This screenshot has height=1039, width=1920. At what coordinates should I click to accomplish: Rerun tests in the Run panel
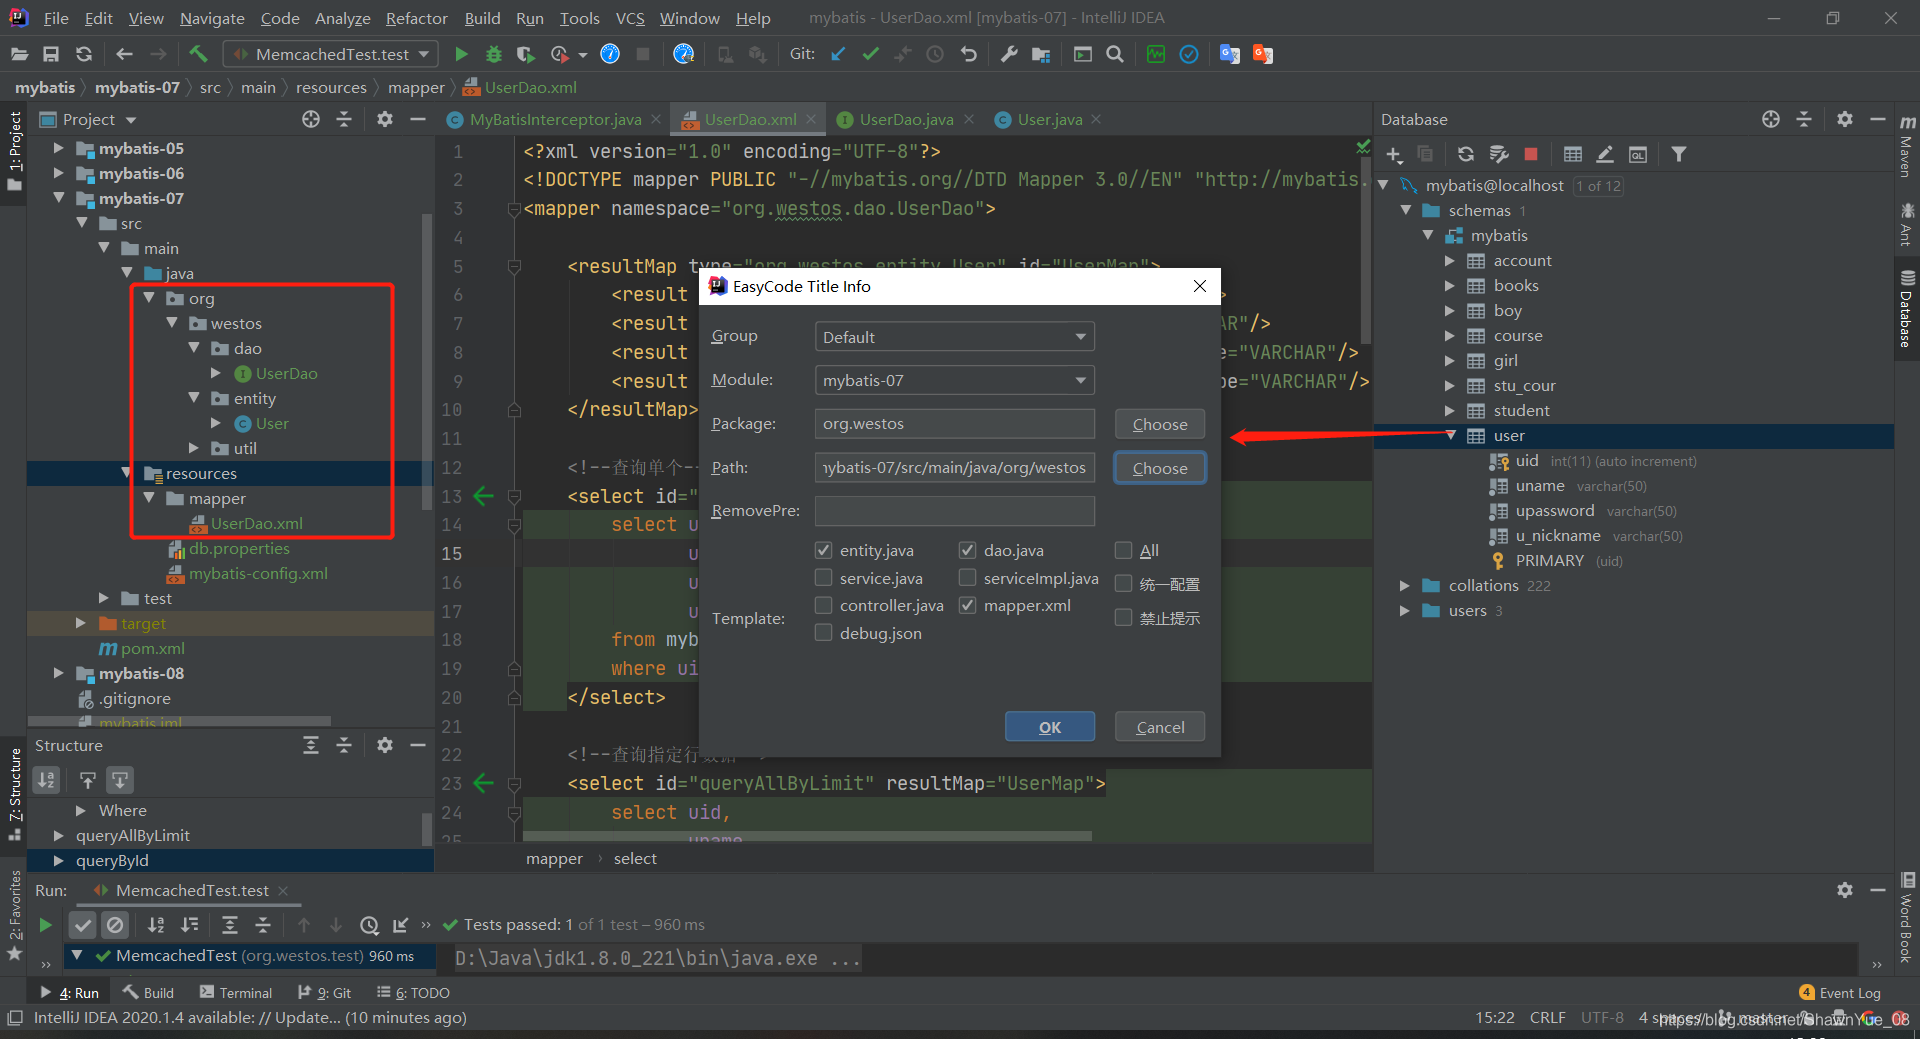45,925
